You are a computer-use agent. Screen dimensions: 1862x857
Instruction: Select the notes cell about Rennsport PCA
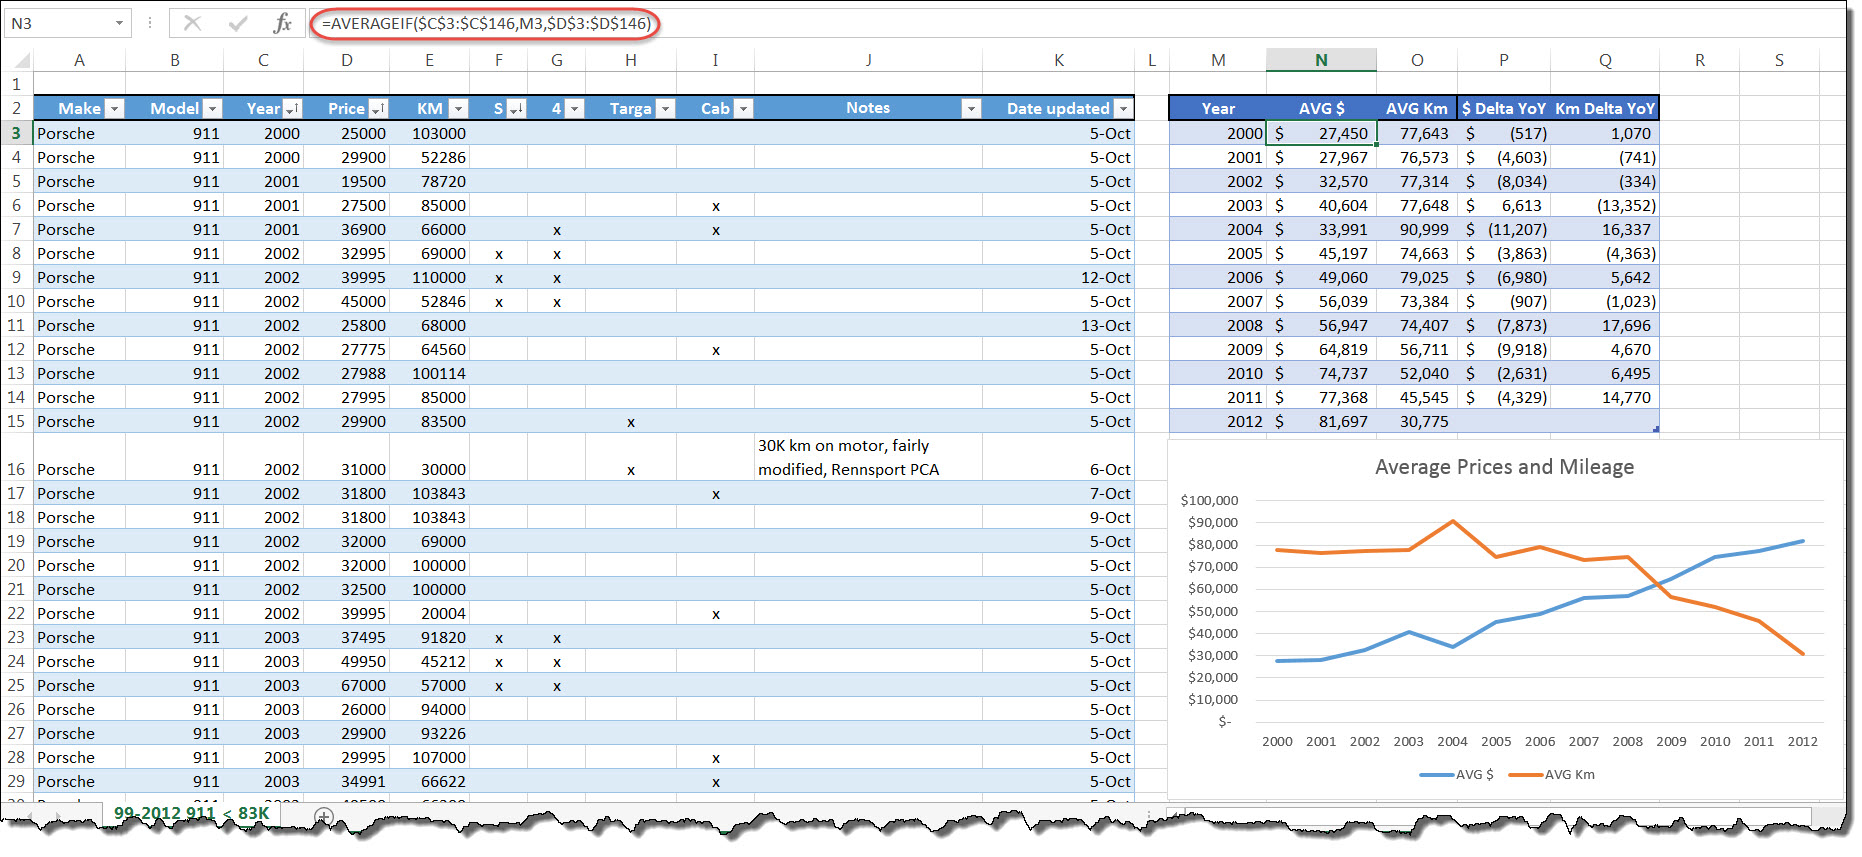click(x=868, y=457)
